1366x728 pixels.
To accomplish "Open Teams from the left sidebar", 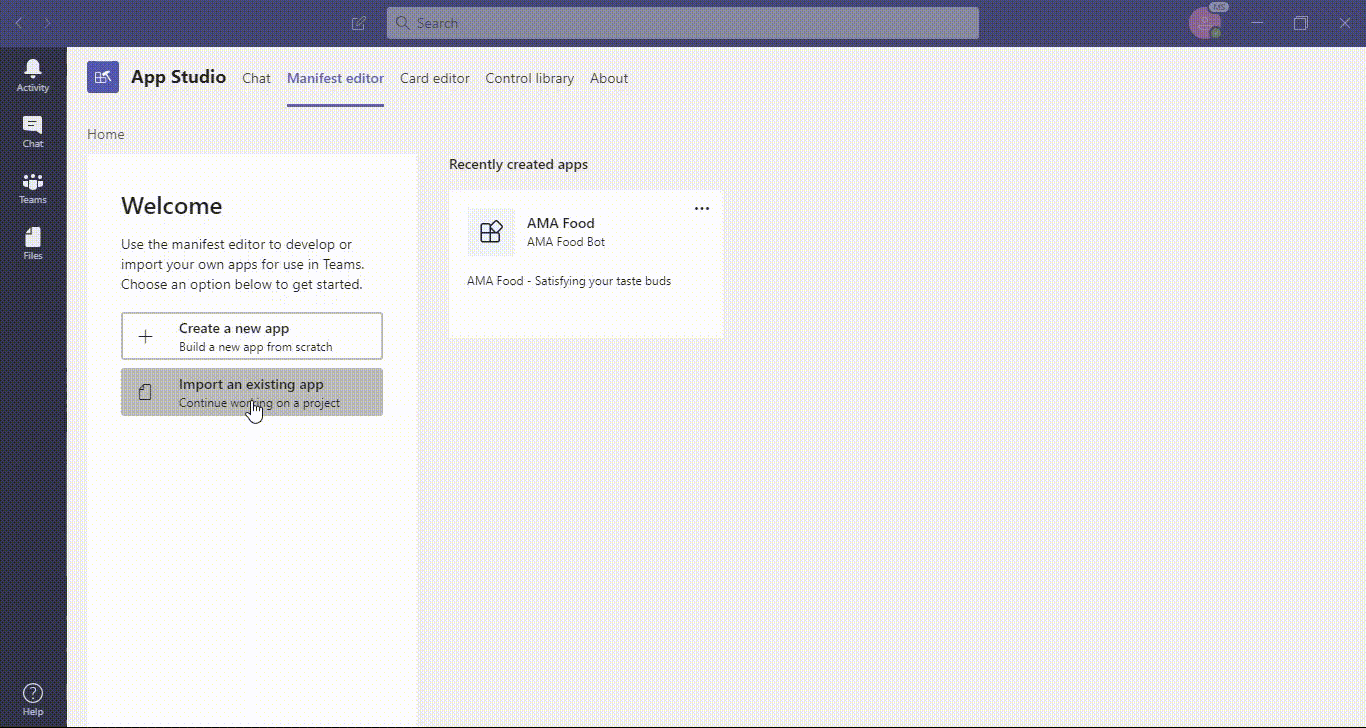I will click(33, 187).
